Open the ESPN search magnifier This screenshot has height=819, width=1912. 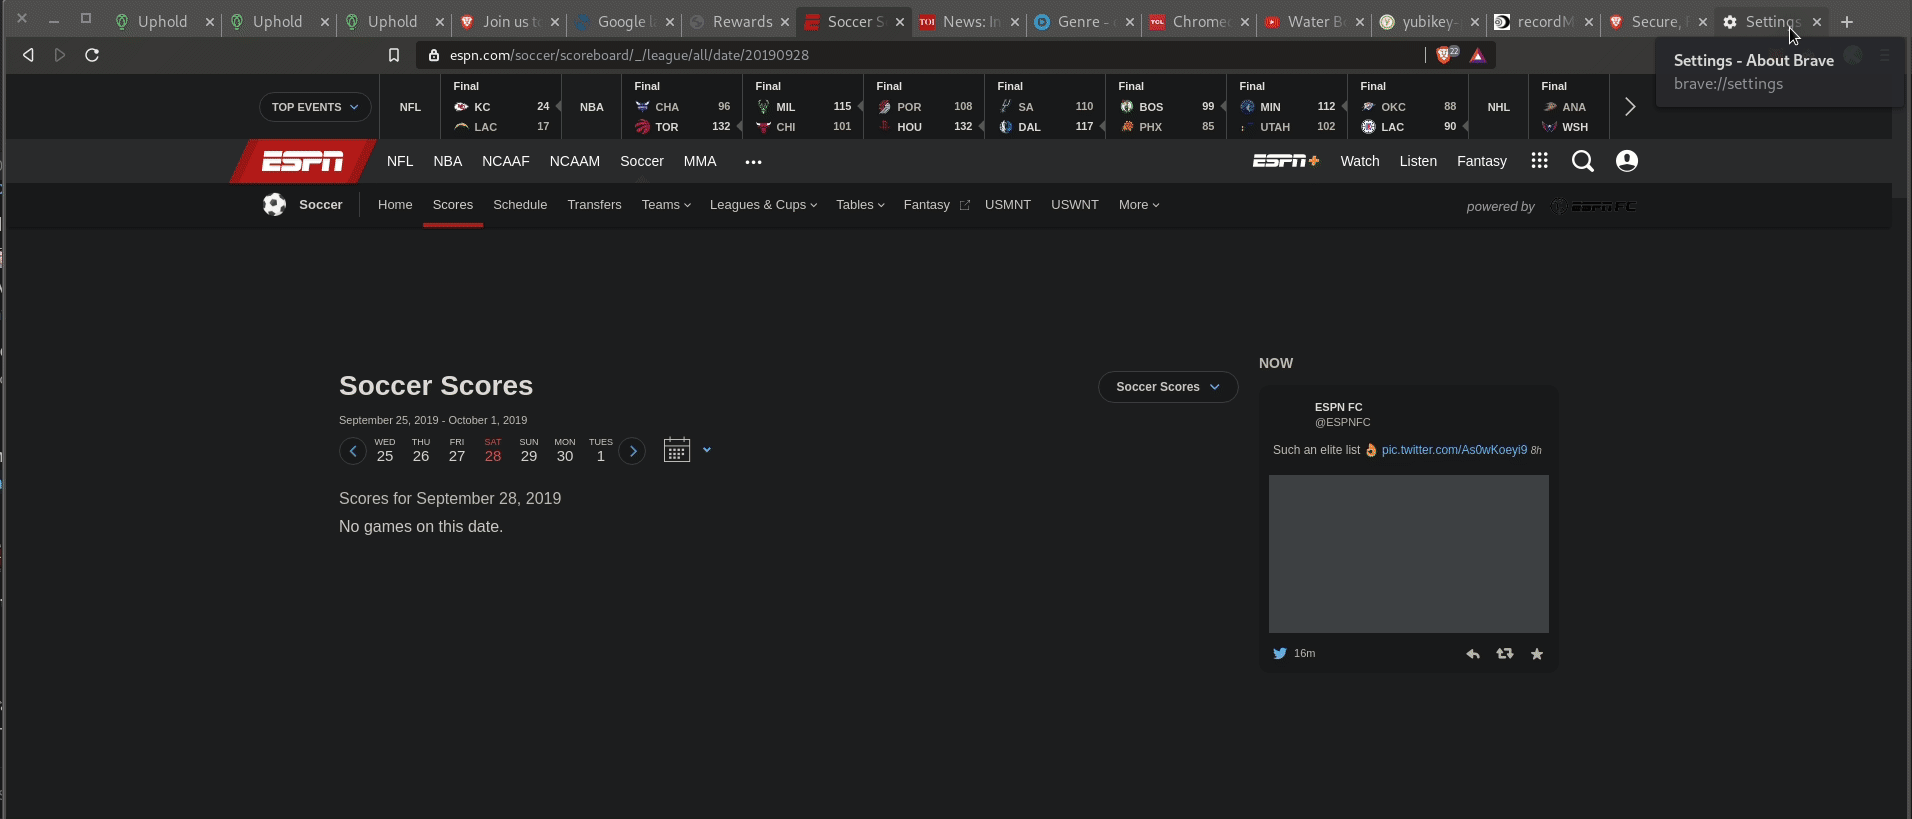click(x=1582, y=161)
